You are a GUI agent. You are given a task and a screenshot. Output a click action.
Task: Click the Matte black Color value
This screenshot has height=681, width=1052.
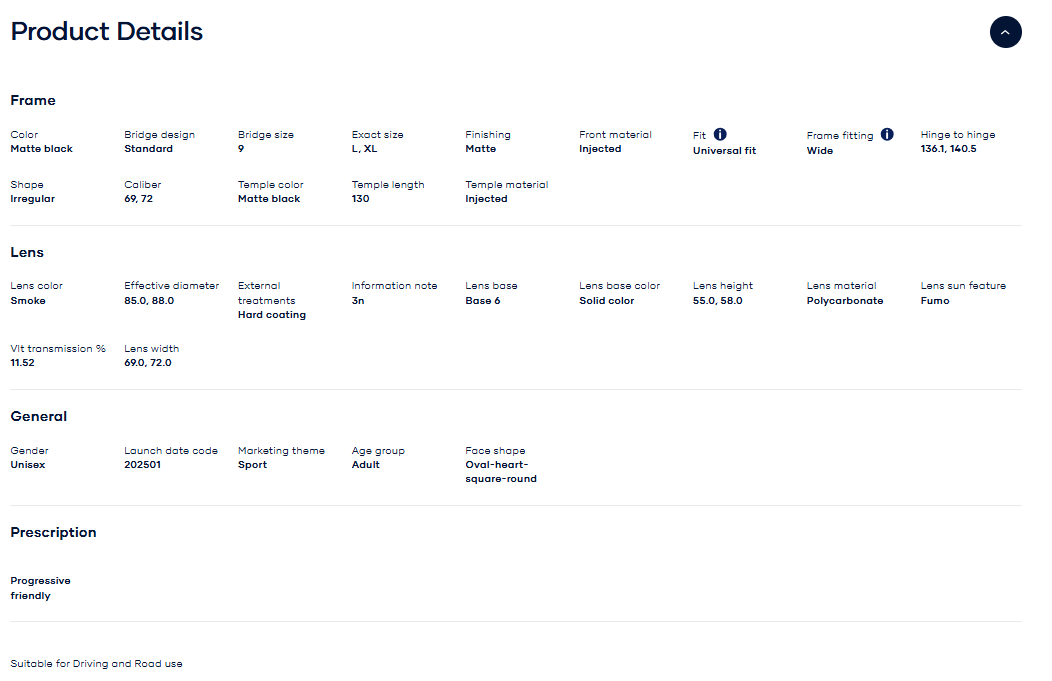(x=41, y=149)
